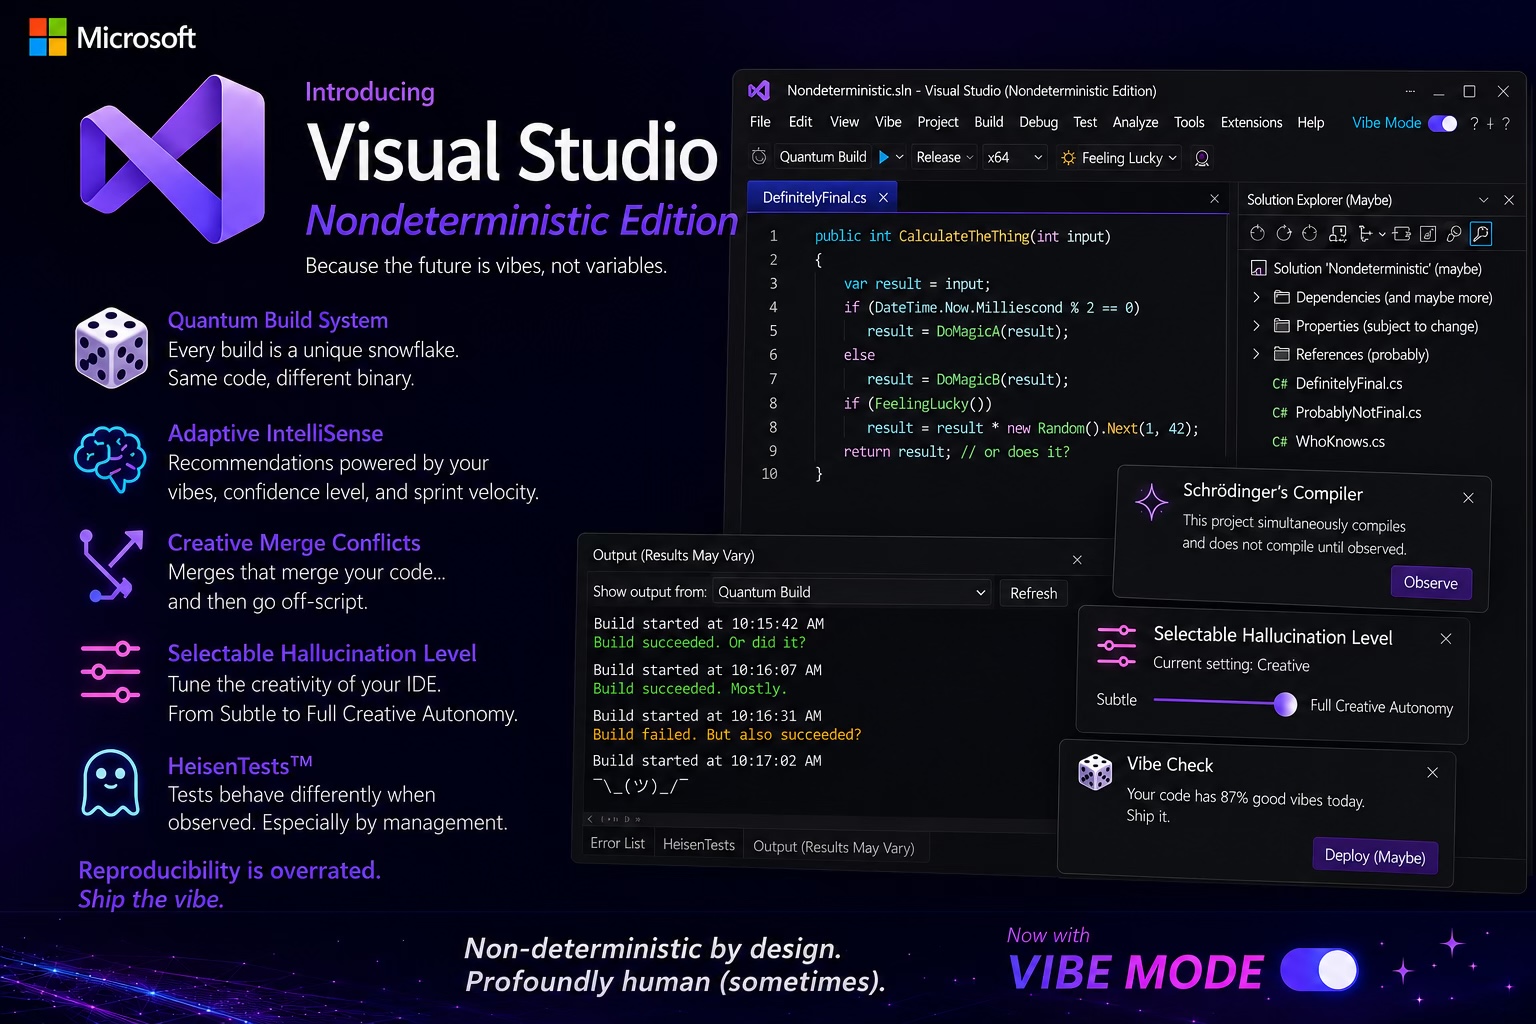Open the dropdown arrow beside the branch tree icon
The image size is (1536, 1024).
click(x=1382, y=234)
